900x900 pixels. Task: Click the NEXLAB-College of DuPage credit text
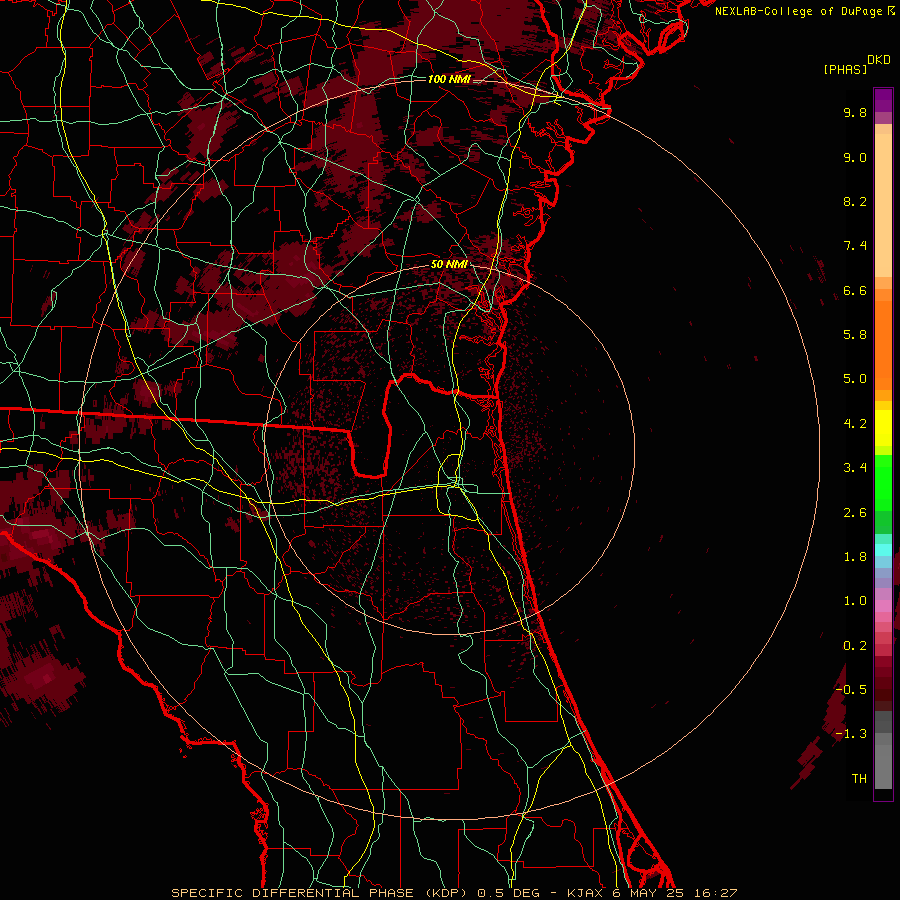[x=800, y=11]
